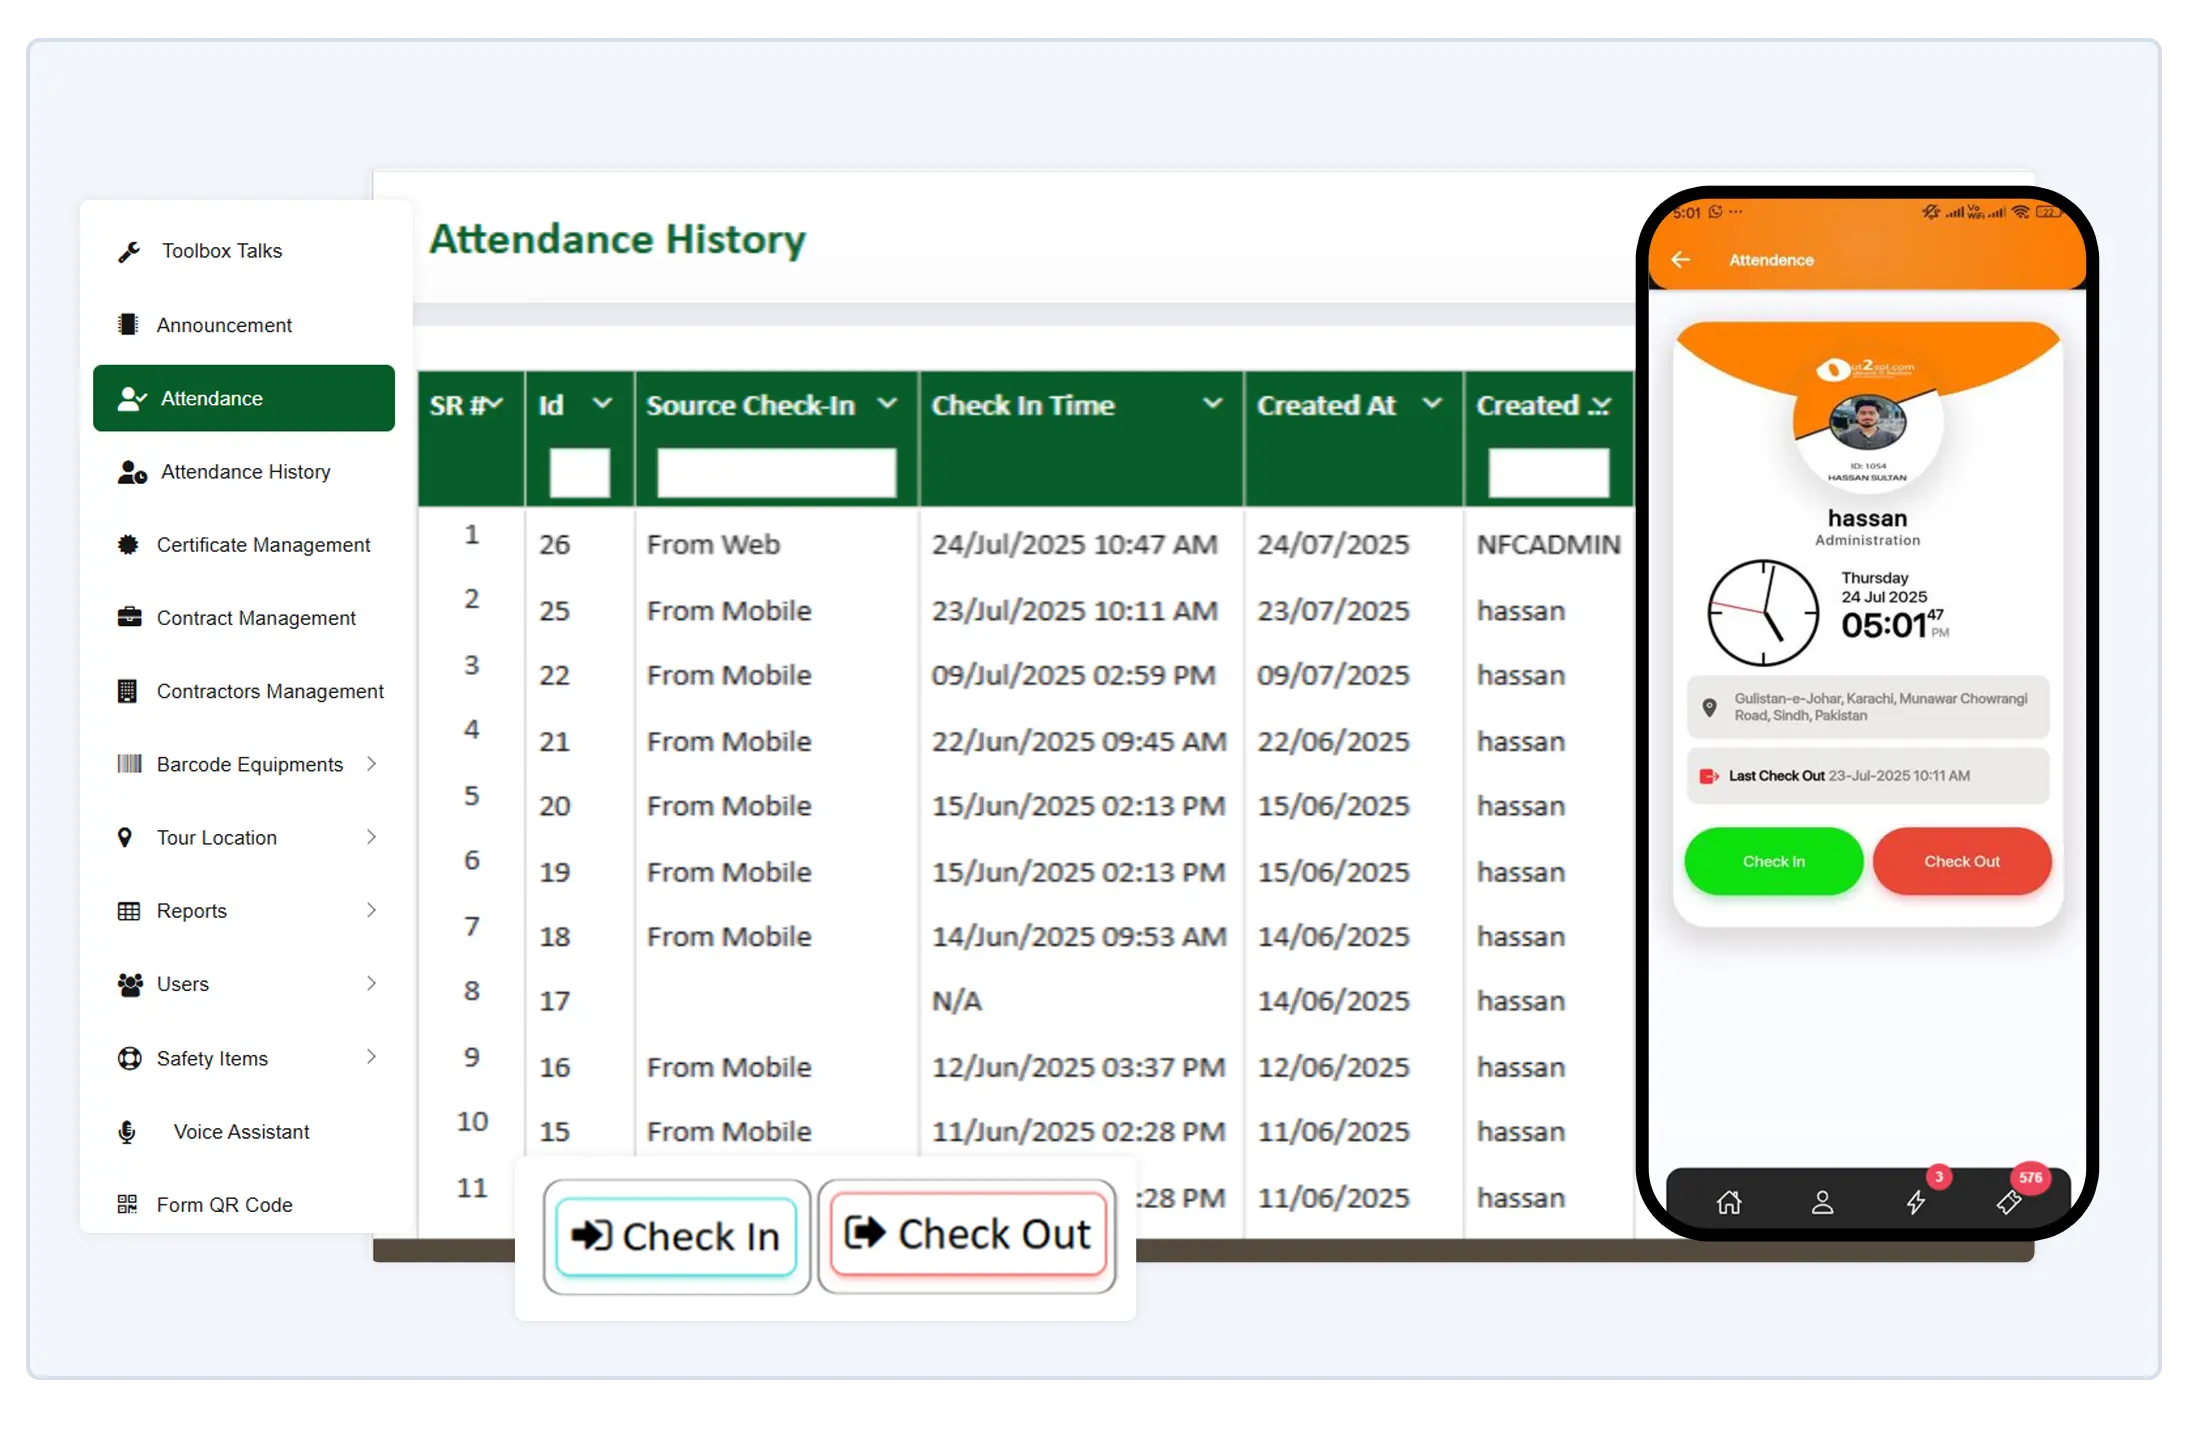Tap the profile person icon in navbar
This screenshot has height=1430, width=2194.
tap(1822, 1202)
